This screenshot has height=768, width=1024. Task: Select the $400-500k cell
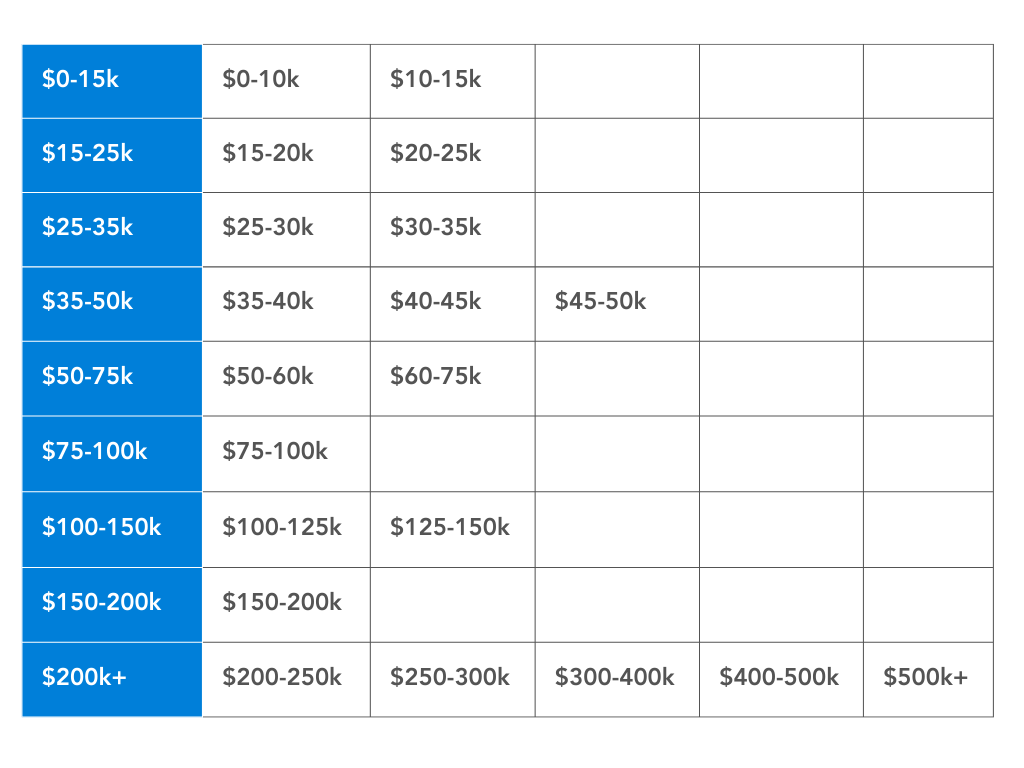(780, 678)
